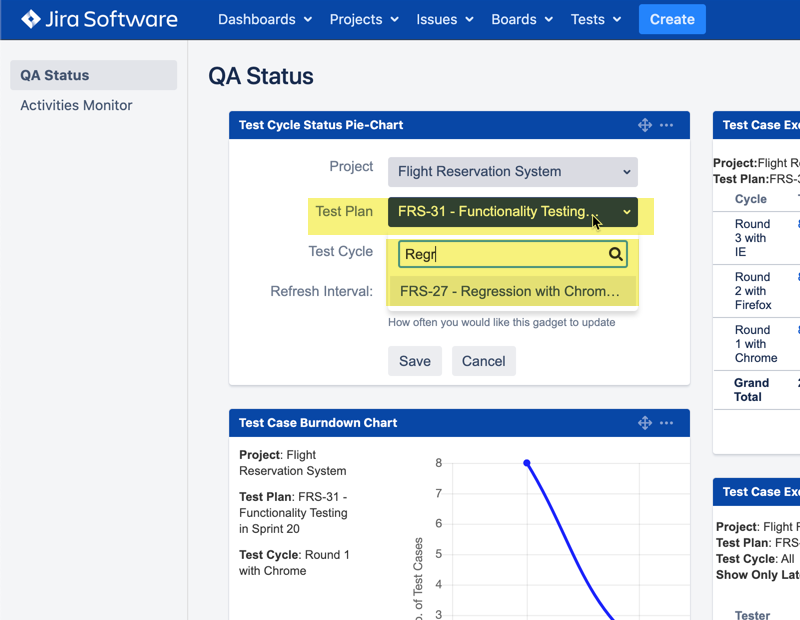Select QA Status in sidebar
The height and width of the screenshot is (620, 800).
click(93, 75)
